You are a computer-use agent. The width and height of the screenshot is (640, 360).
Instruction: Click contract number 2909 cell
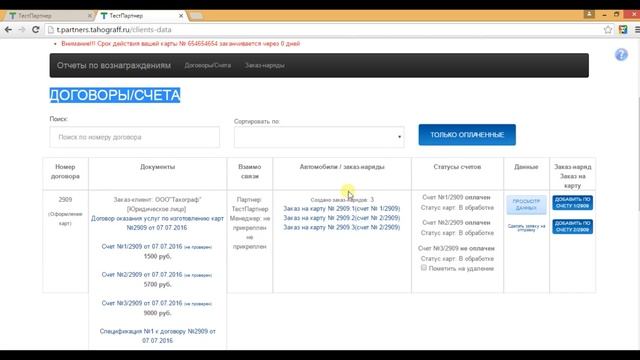[65, 200]
